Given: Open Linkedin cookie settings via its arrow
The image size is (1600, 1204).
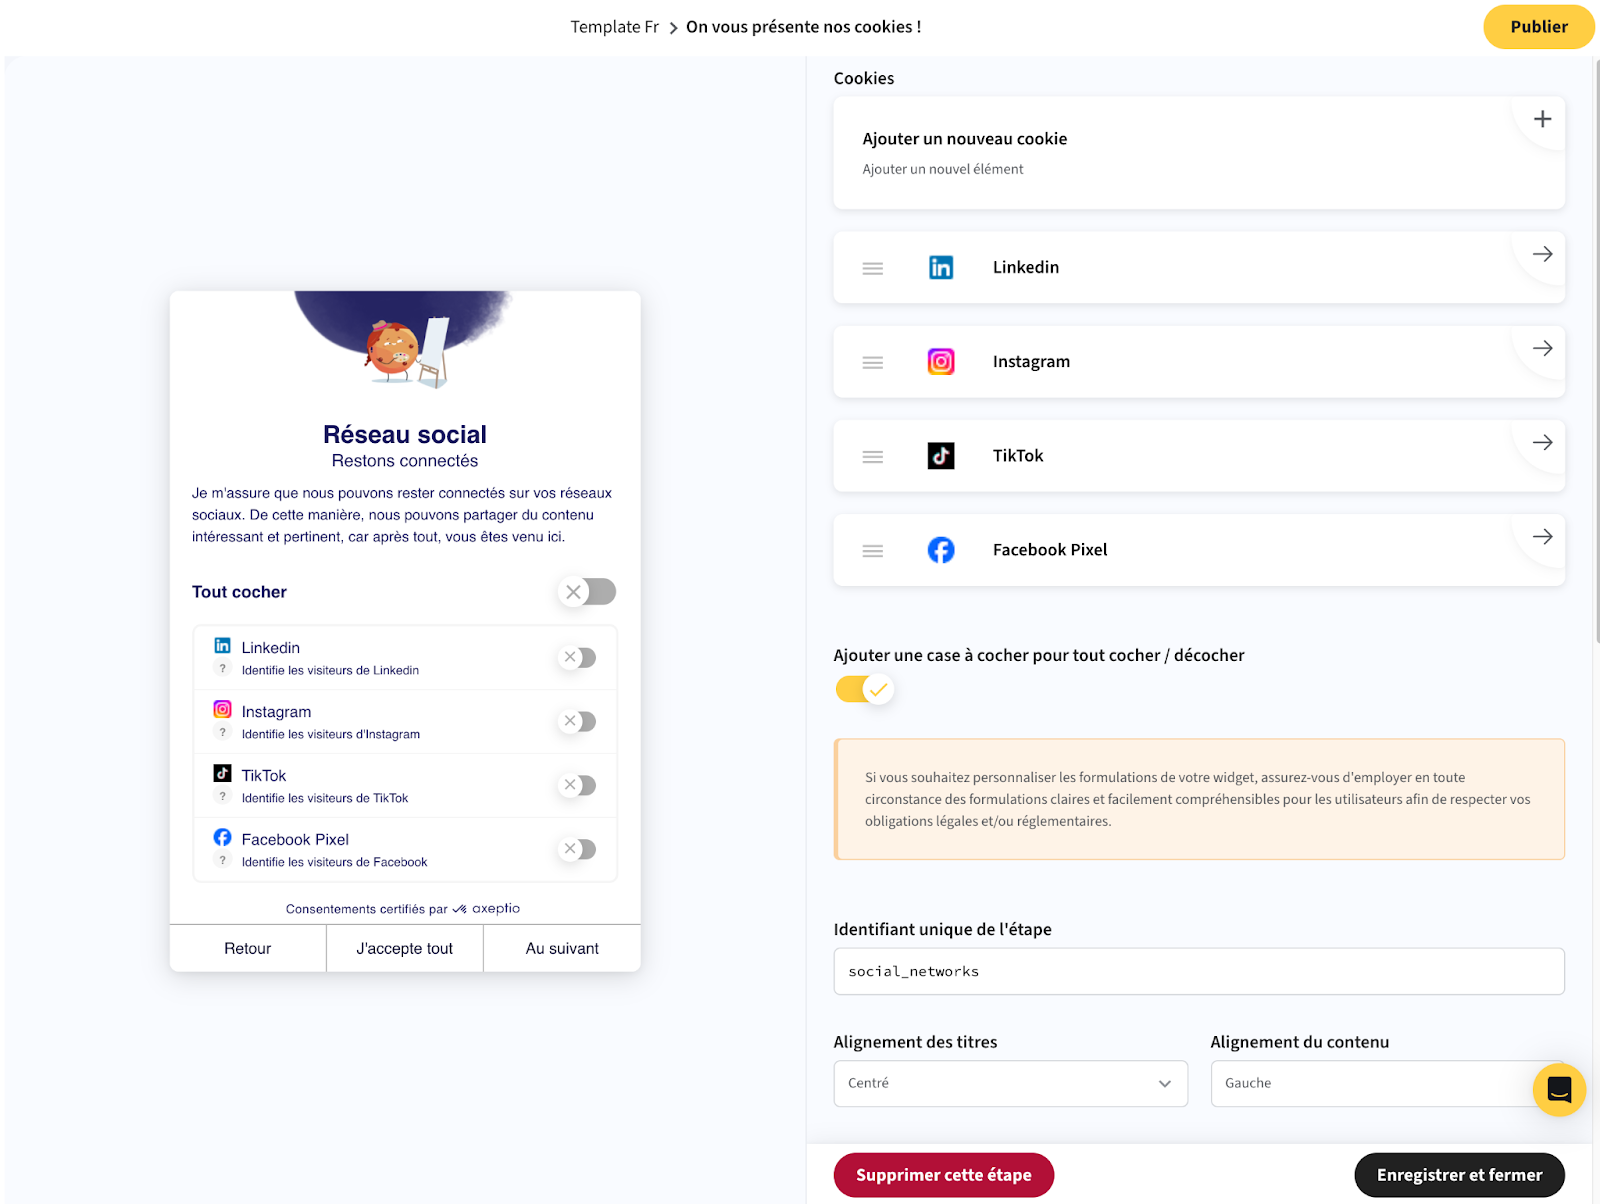Looking at the screenshot, I should (1542, 254).
